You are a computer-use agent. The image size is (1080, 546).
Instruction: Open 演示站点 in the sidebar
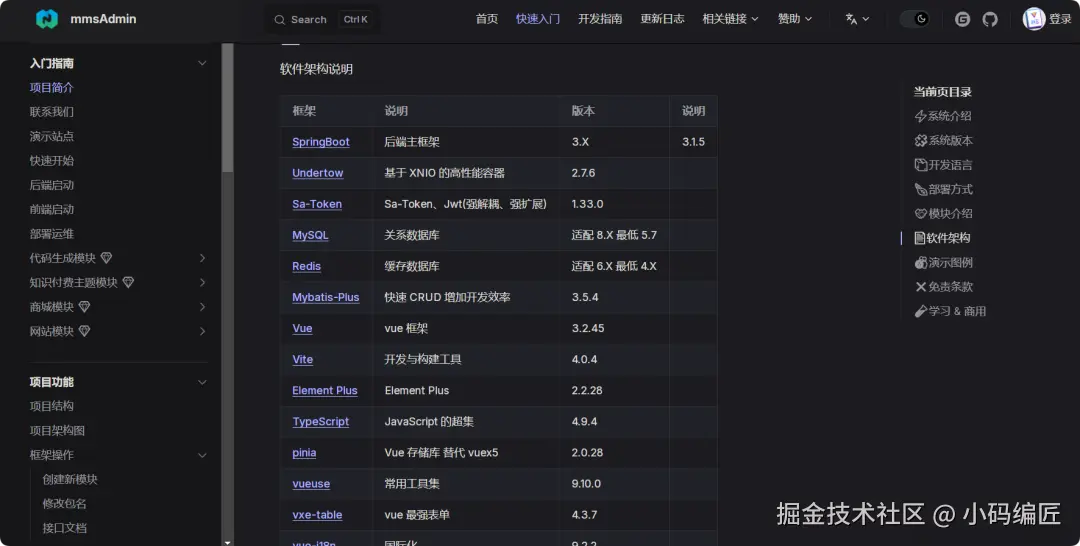click(52, 136)
